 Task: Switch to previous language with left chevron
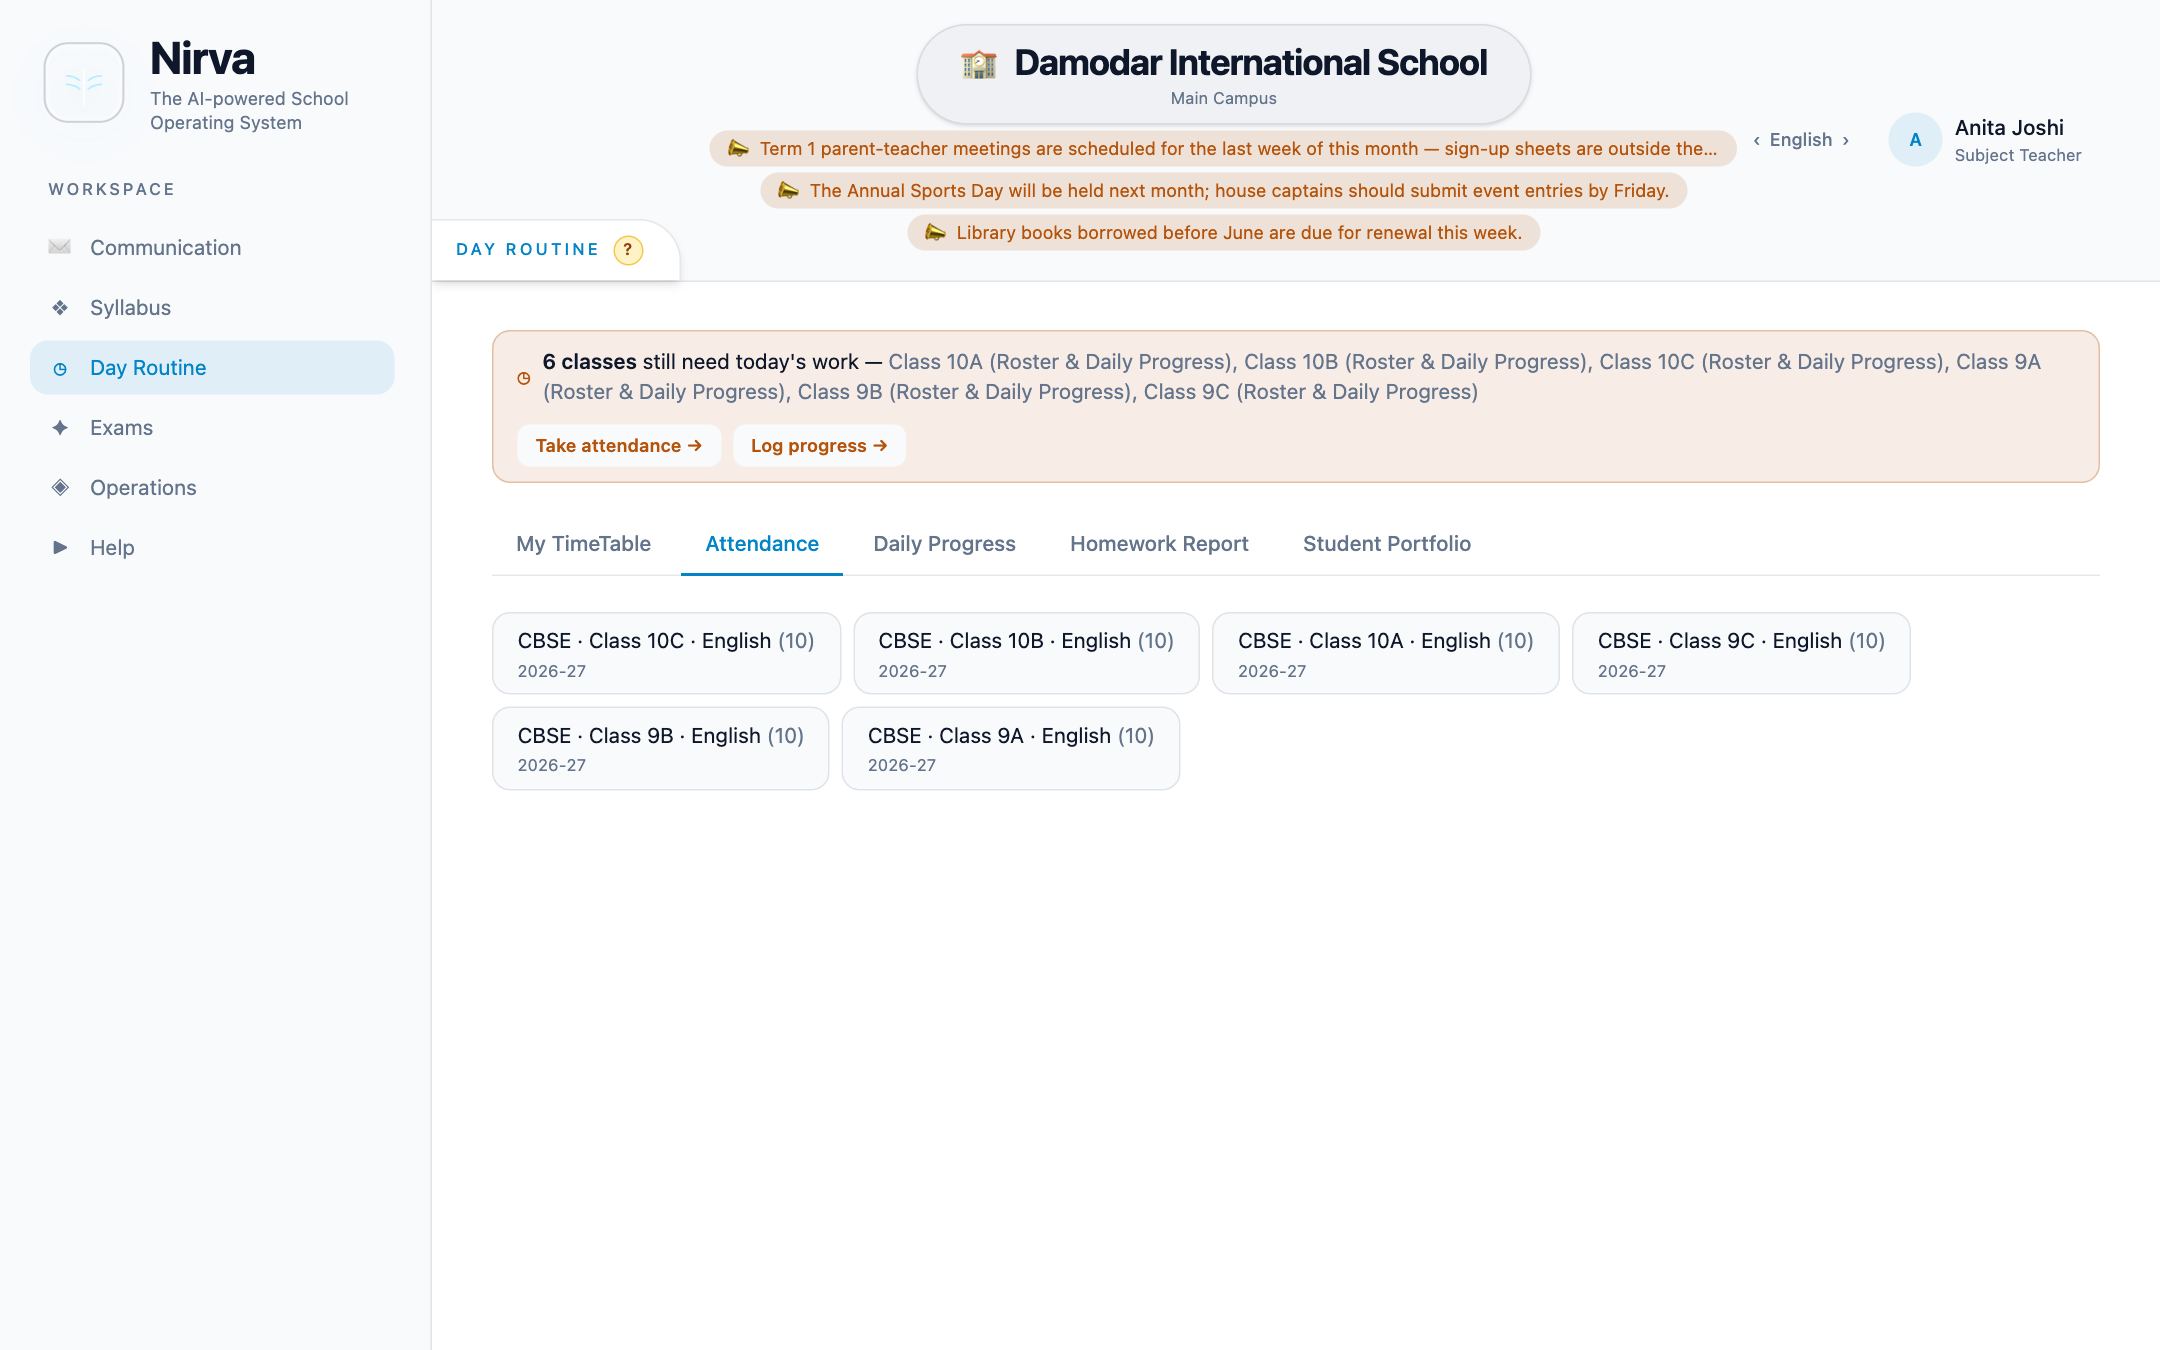(x=1757, y=141)
